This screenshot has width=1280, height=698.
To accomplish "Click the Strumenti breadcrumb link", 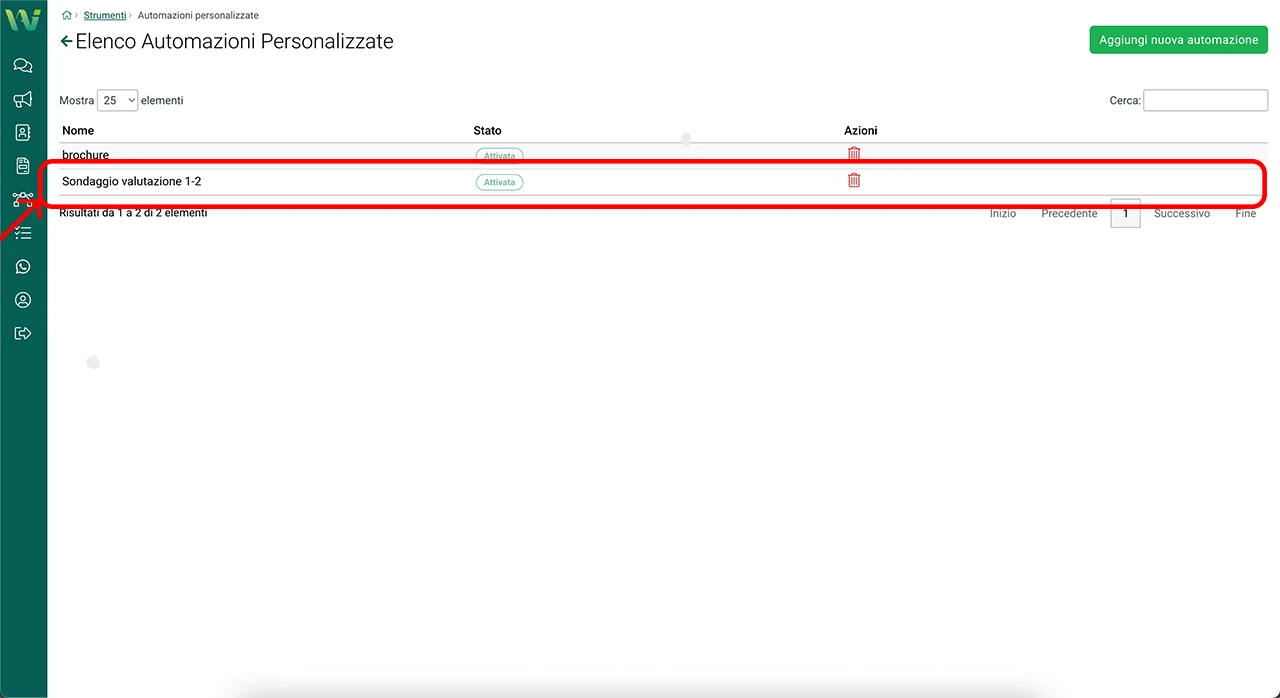I will pos(105,15).
